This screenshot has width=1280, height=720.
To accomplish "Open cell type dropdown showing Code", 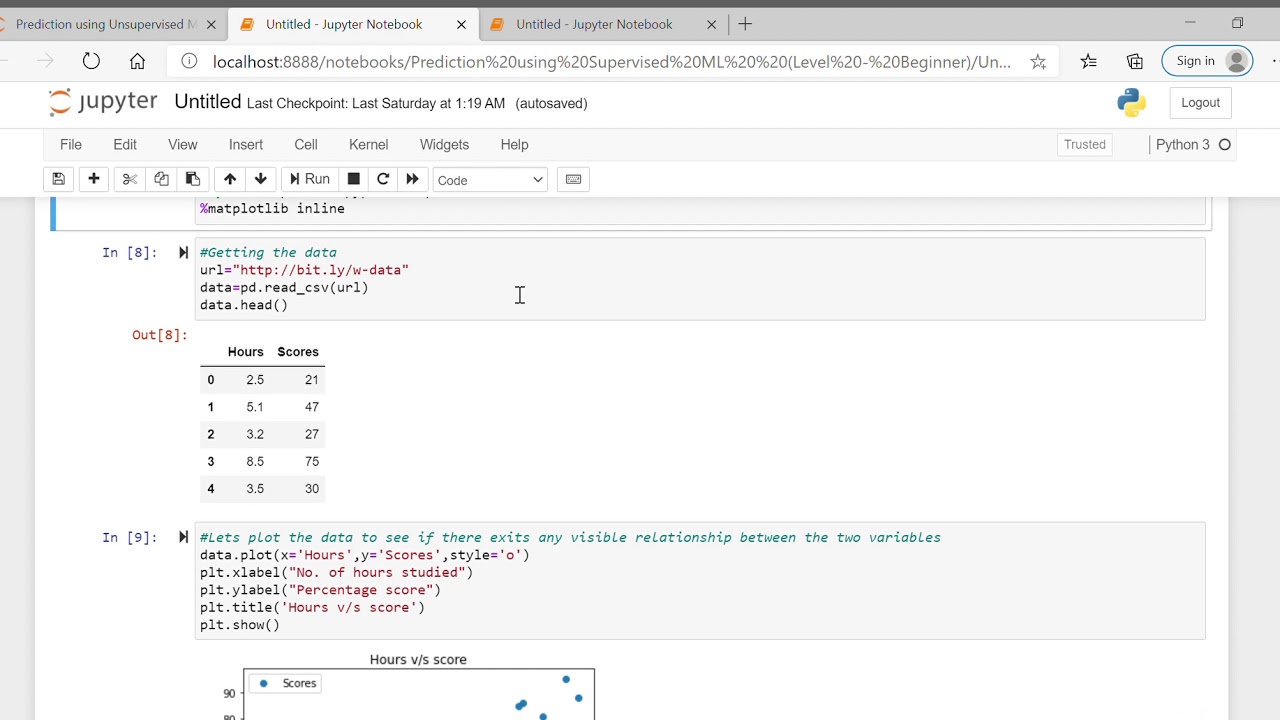I will click(490, 180).
